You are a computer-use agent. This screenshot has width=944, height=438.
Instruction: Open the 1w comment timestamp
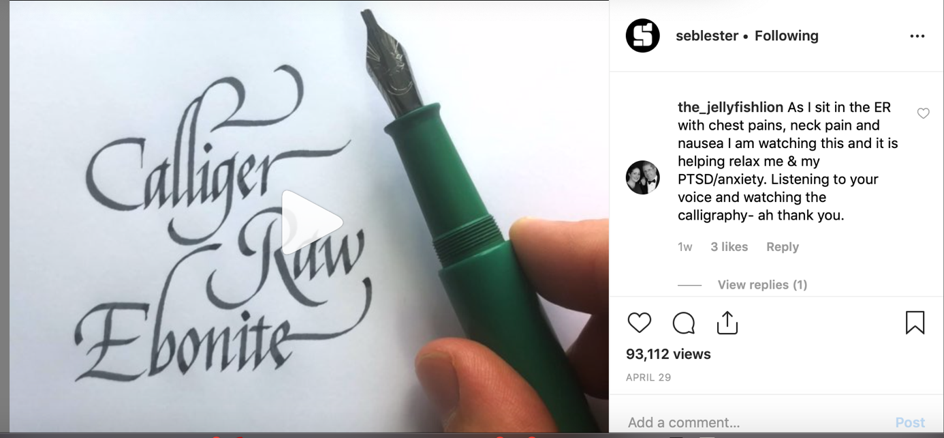point(685,247)
